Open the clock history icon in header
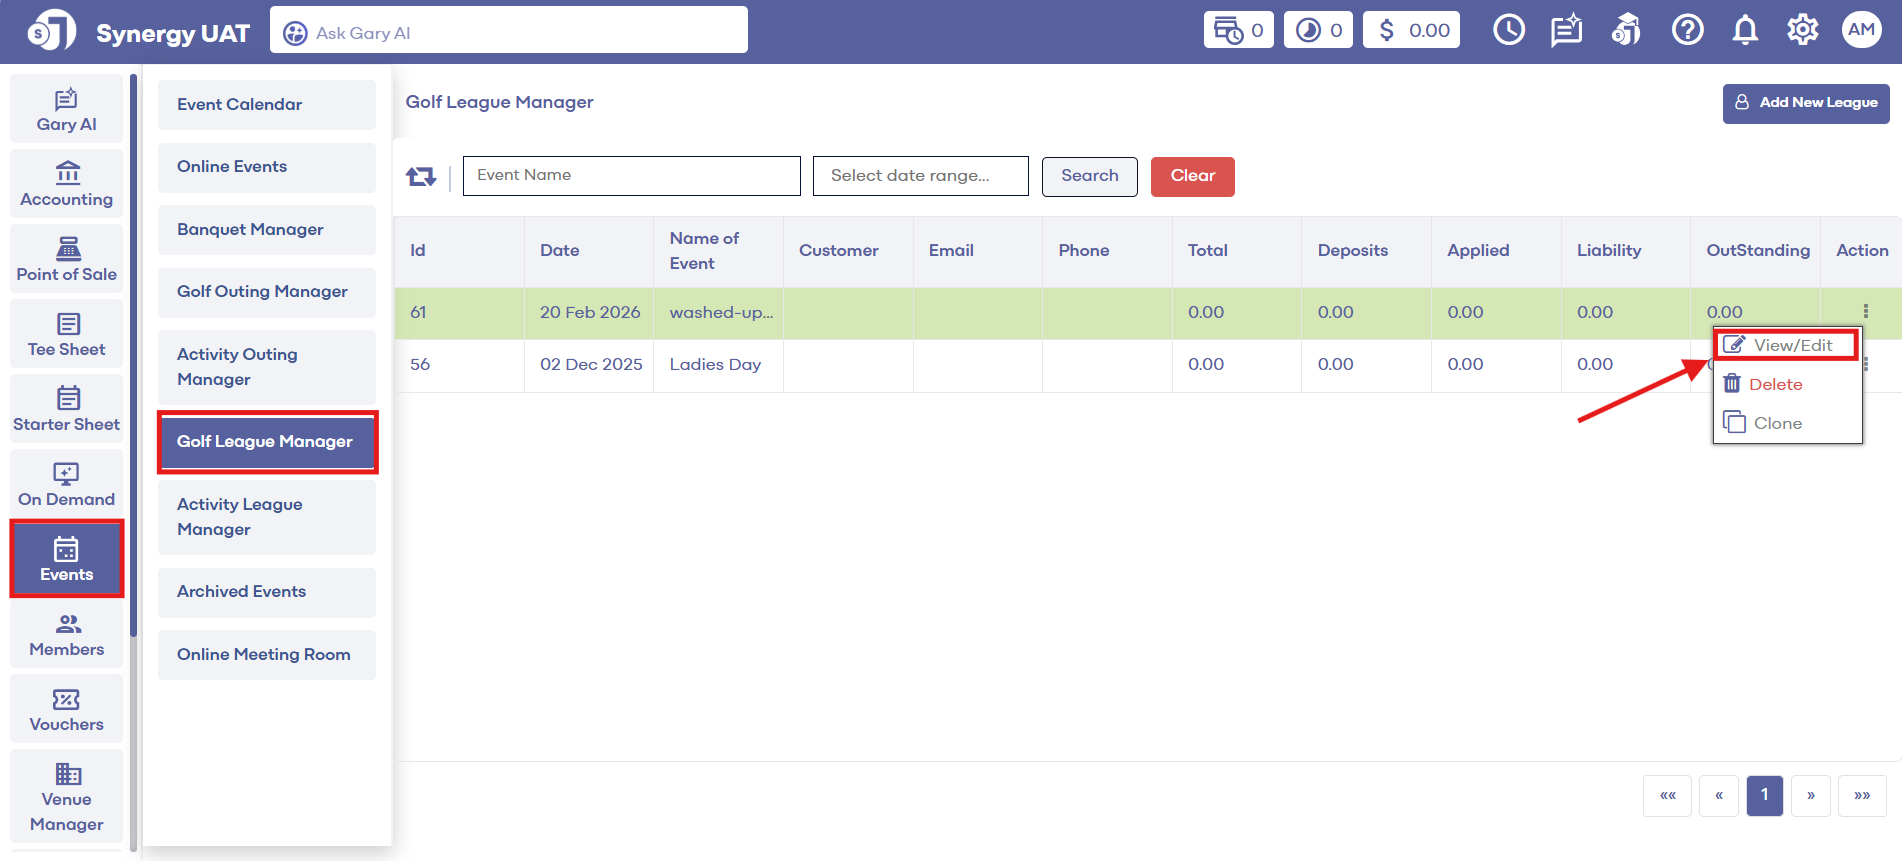The width and height of the screenshot is (1902, 861). [1508, 30]
